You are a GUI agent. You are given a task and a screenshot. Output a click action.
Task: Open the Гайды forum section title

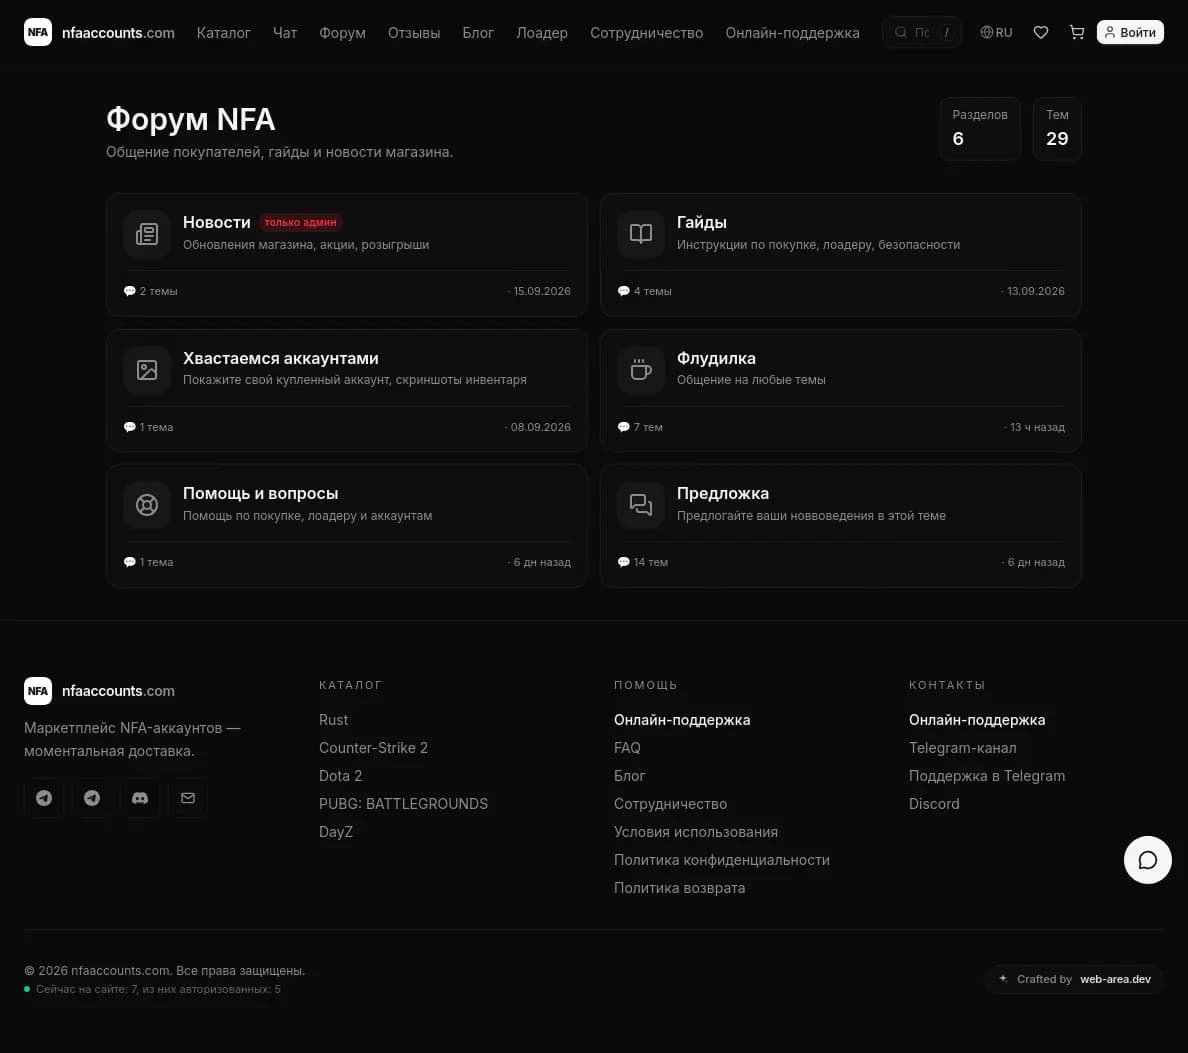pyautogui.click(x=702, y=222)
